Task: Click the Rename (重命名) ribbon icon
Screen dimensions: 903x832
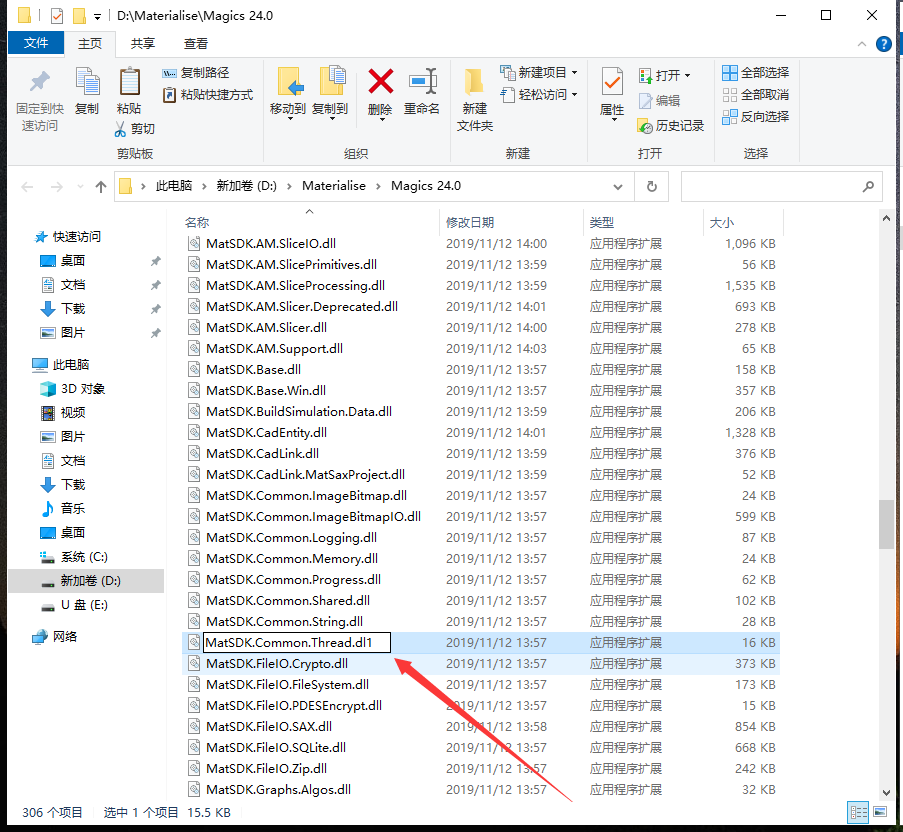Action: [x=422, y=82]
